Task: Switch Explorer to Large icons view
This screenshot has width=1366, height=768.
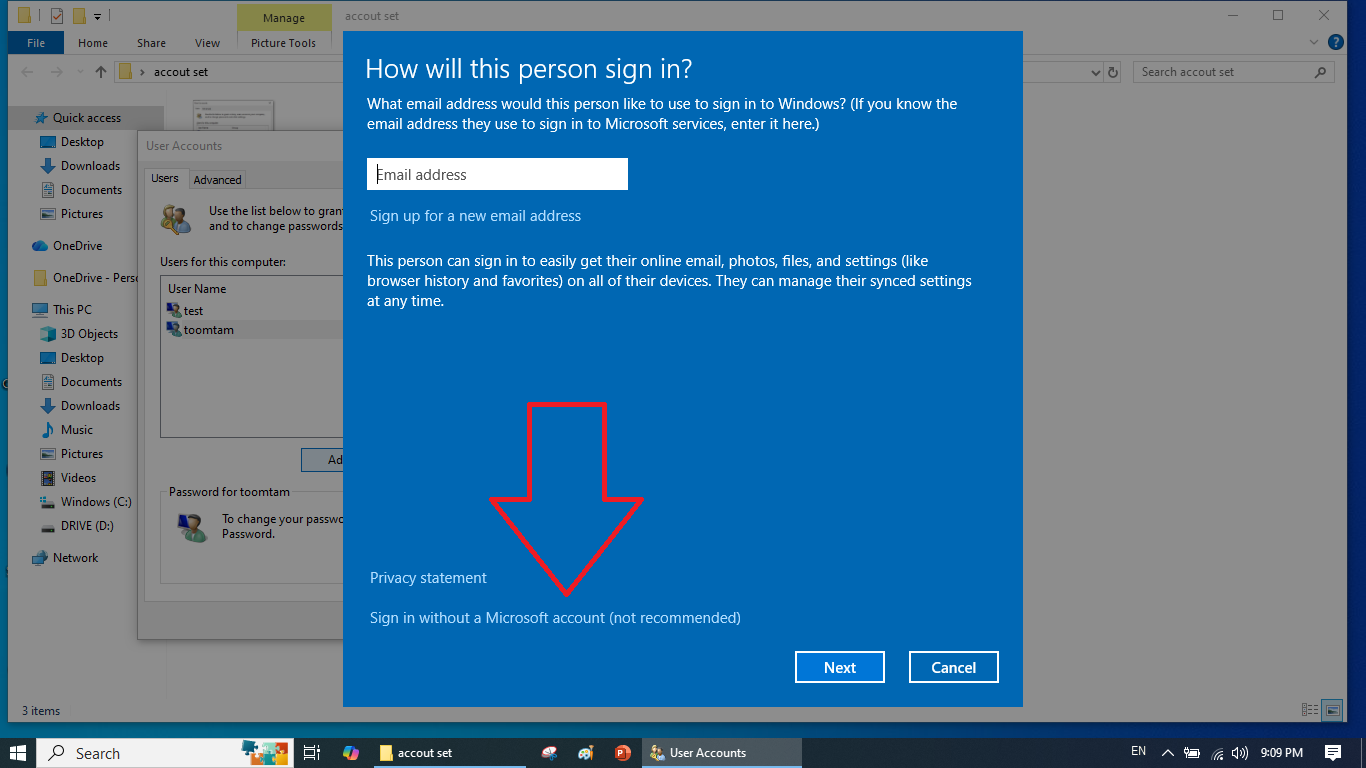Action: click(1332, 710)
